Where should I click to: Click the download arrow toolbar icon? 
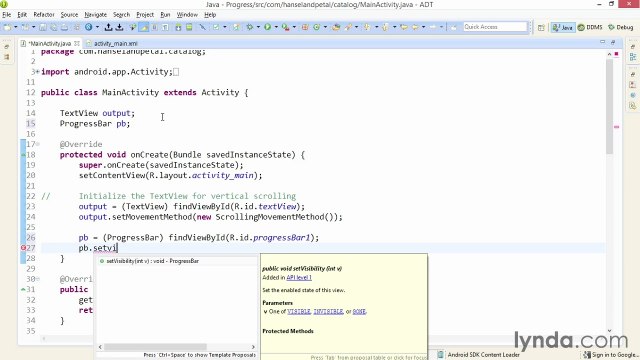[x=119, y=27]
